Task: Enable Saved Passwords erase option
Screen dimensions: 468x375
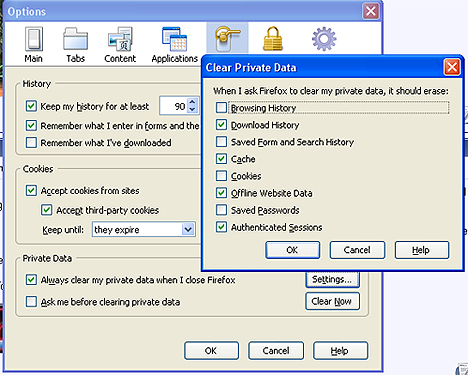Action: click(221, 210)
